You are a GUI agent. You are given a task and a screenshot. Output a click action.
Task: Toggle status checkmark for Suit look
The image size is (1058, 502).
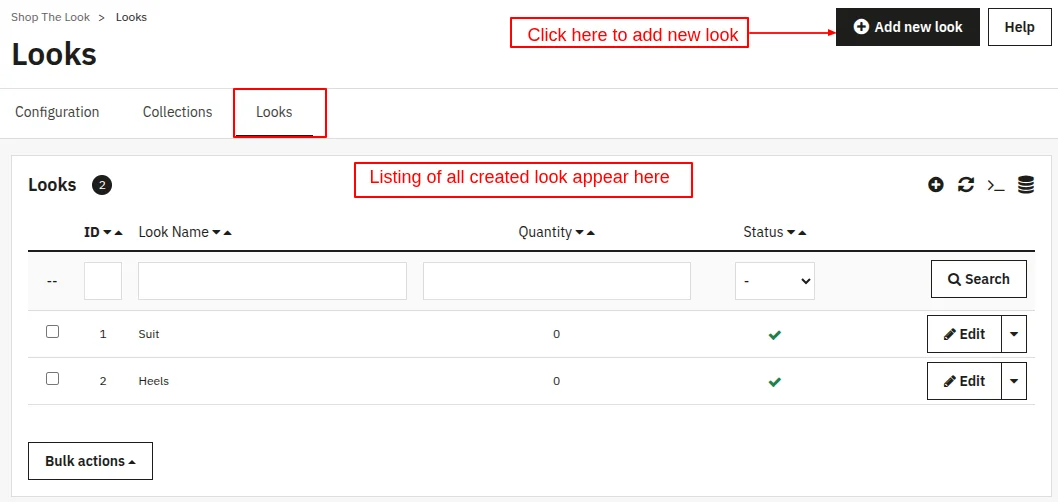click(775, 335)
